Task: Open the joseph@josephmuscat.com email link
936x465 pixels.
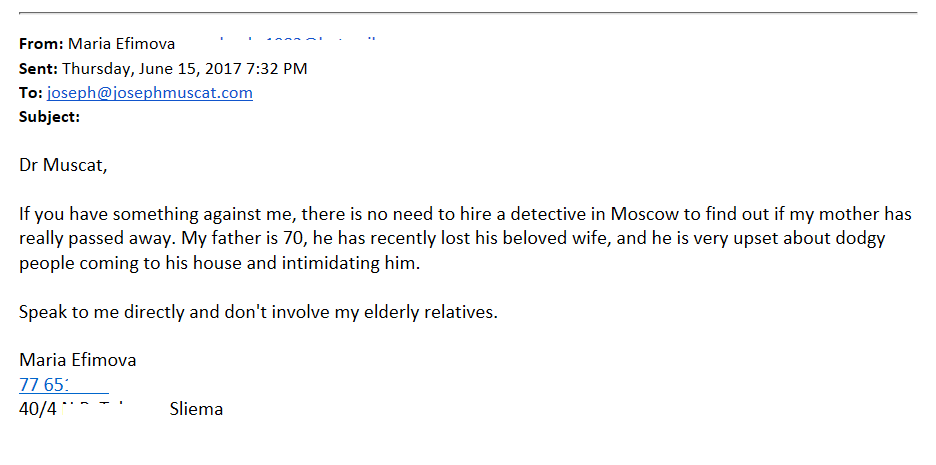Action: click(x=150, y=93)
